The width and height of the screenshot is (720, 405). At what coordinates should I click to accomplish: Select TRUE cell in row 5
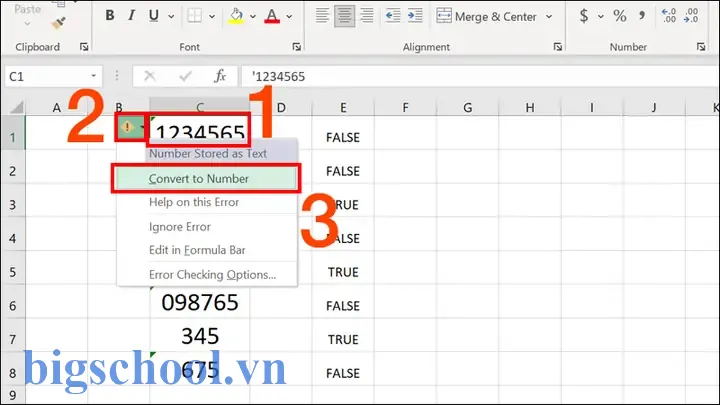(x=343, y=272)
